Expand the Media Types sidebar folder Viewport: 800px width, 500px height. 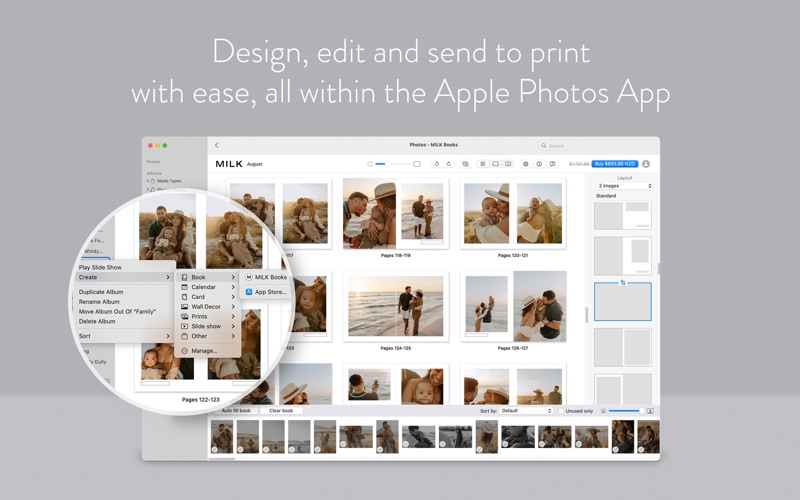click(148, 181)
